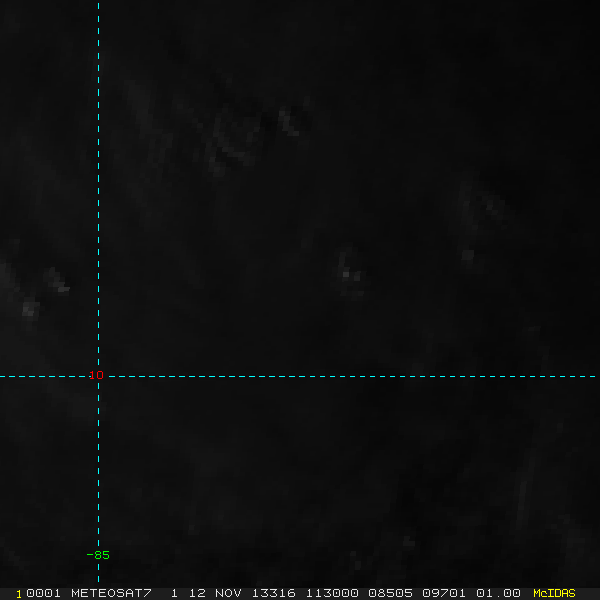Image resolution: width=600 pixels, height=600 pixels.
Task: Click the METEOSAT7 satellite label
Action: click(x=111, y=593)
